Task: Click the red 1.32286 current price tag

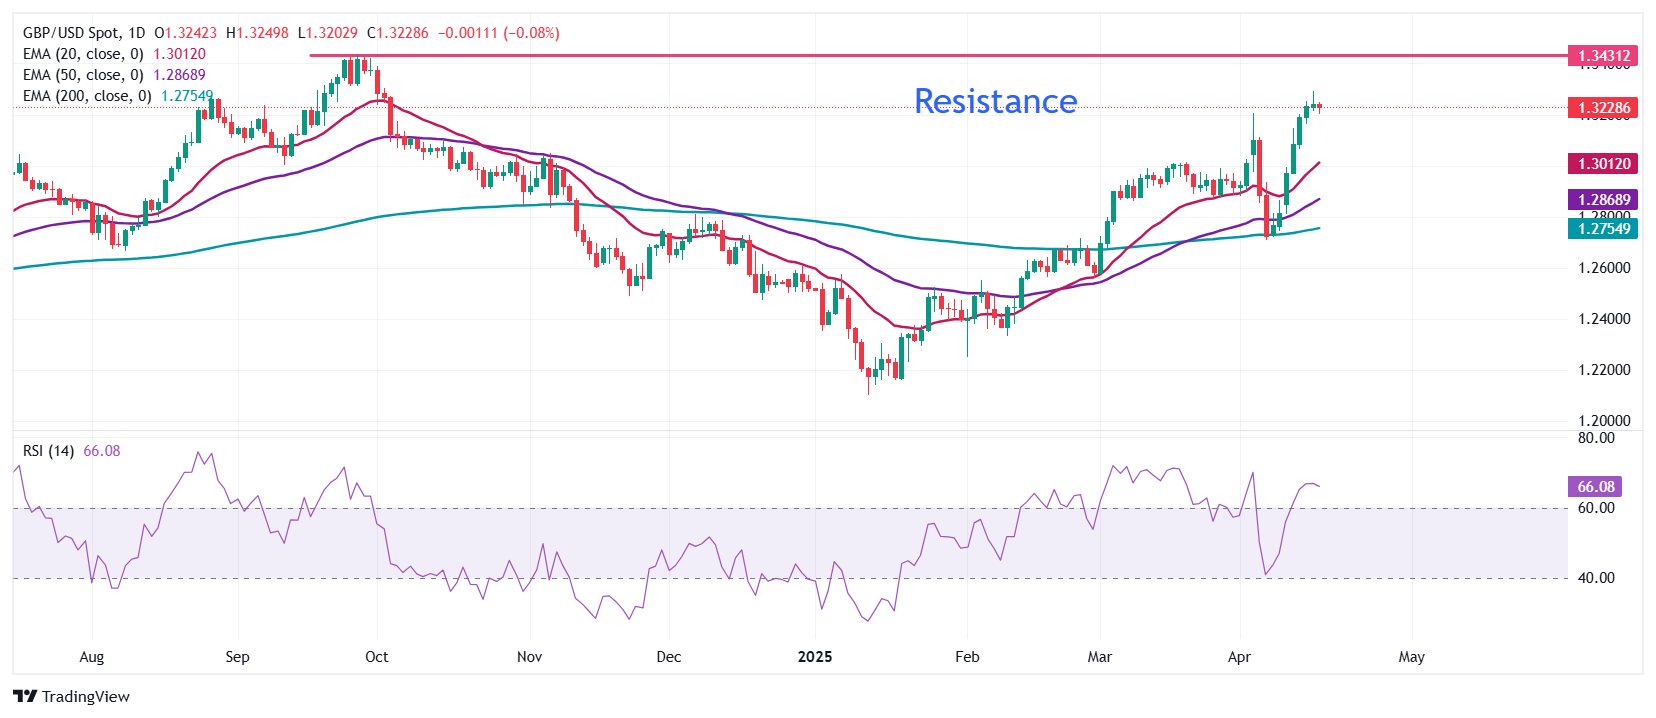Action: 1603,108
